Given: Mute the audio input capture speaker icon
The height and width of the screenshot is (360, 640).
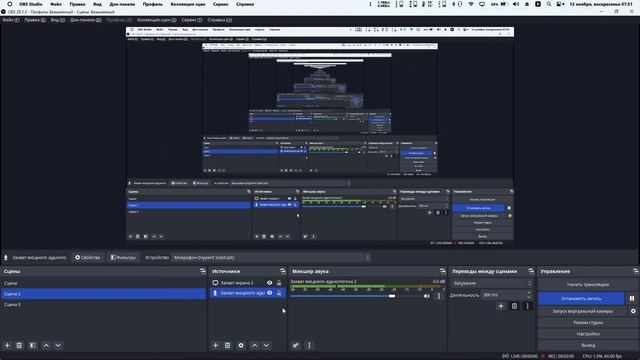Looking at the screenshot, I should pyautogui.click(x=427, y=296).
